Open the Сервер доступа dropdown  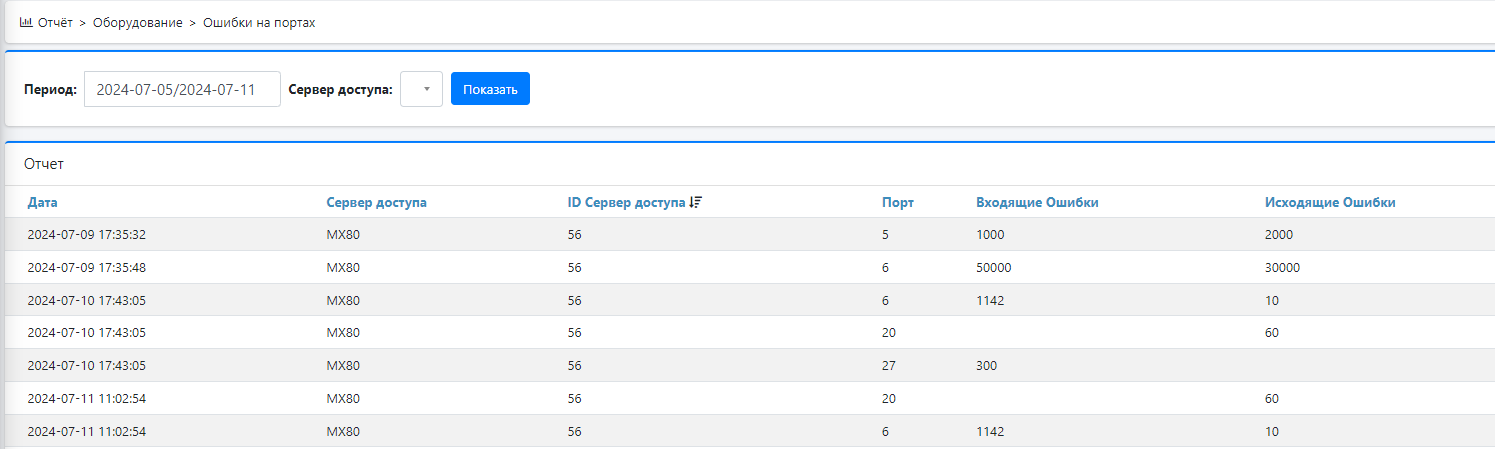click(421, 89)
